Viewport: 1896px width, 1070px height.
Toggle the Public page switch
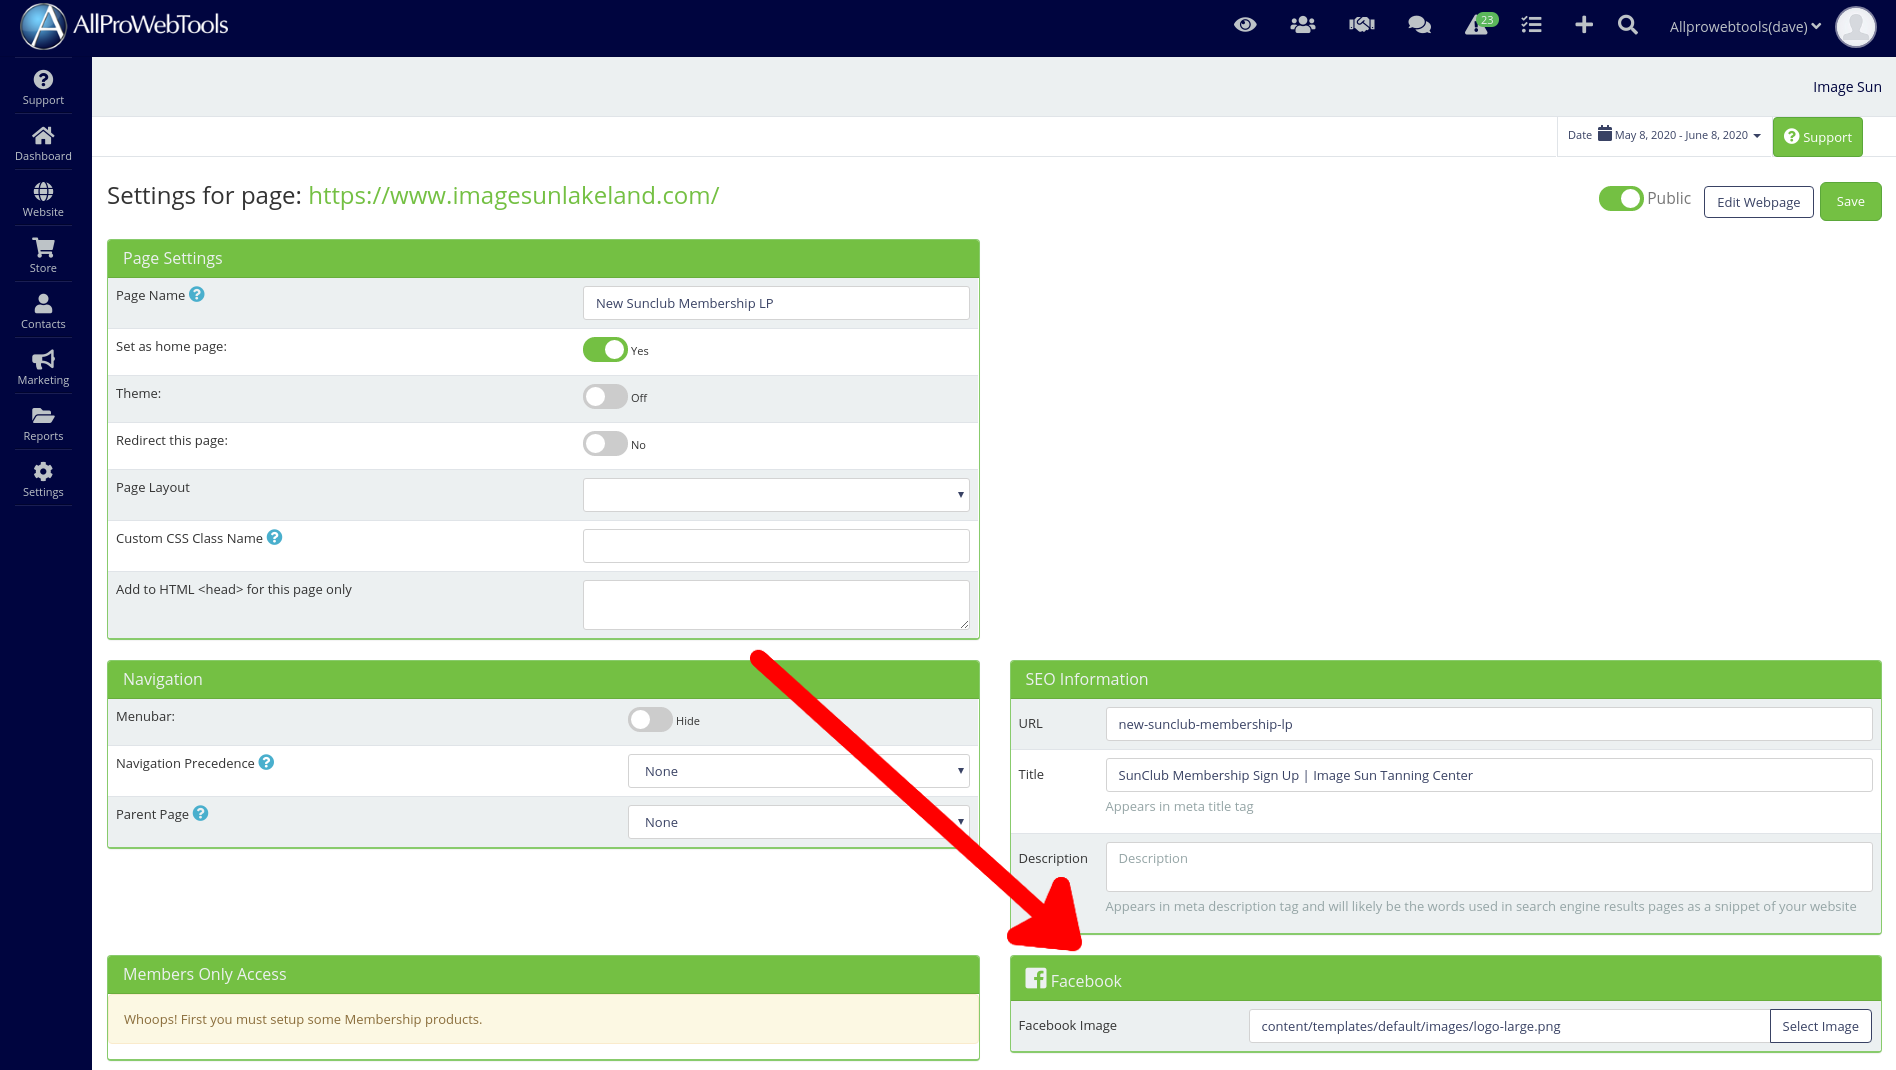[1620, 199]
